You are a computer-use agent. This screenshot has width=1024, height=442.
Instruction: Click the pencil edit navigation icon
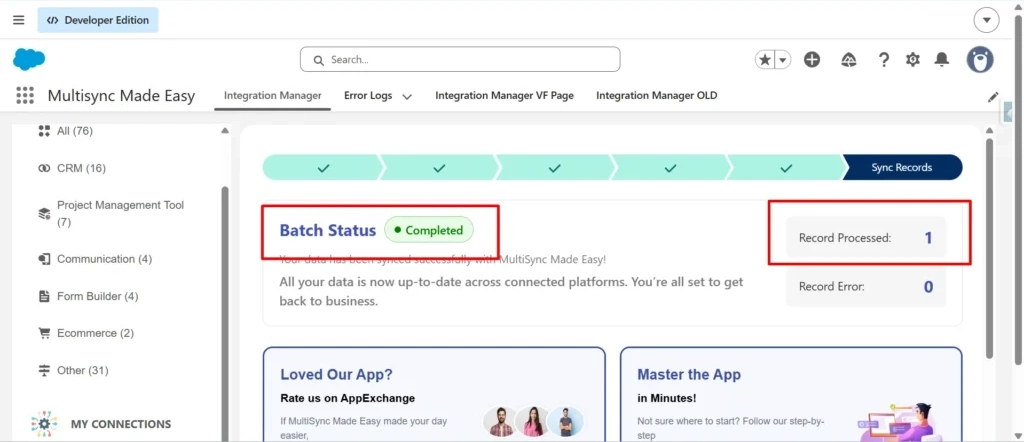[993, 97]
